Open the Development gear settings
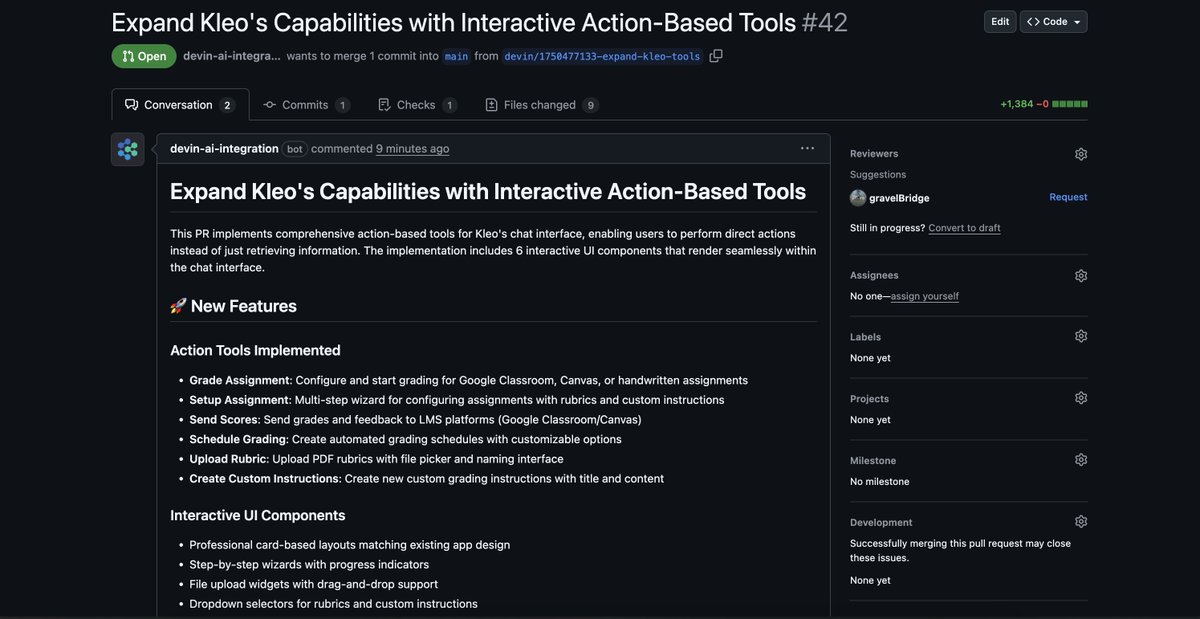1200x619 pixels. click(x=1081, y=522)
